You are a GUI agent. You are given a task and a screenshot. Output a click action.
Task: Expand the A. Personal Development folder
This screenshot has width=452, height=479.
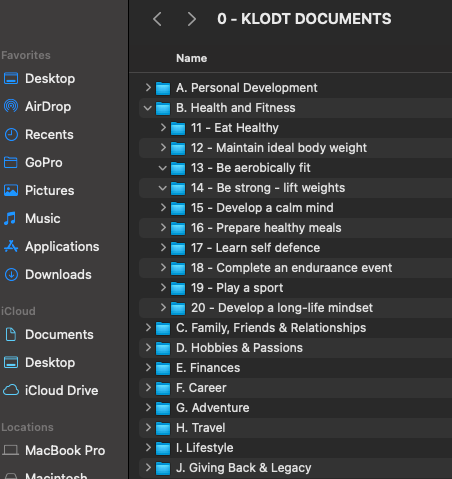coord(148,88)
